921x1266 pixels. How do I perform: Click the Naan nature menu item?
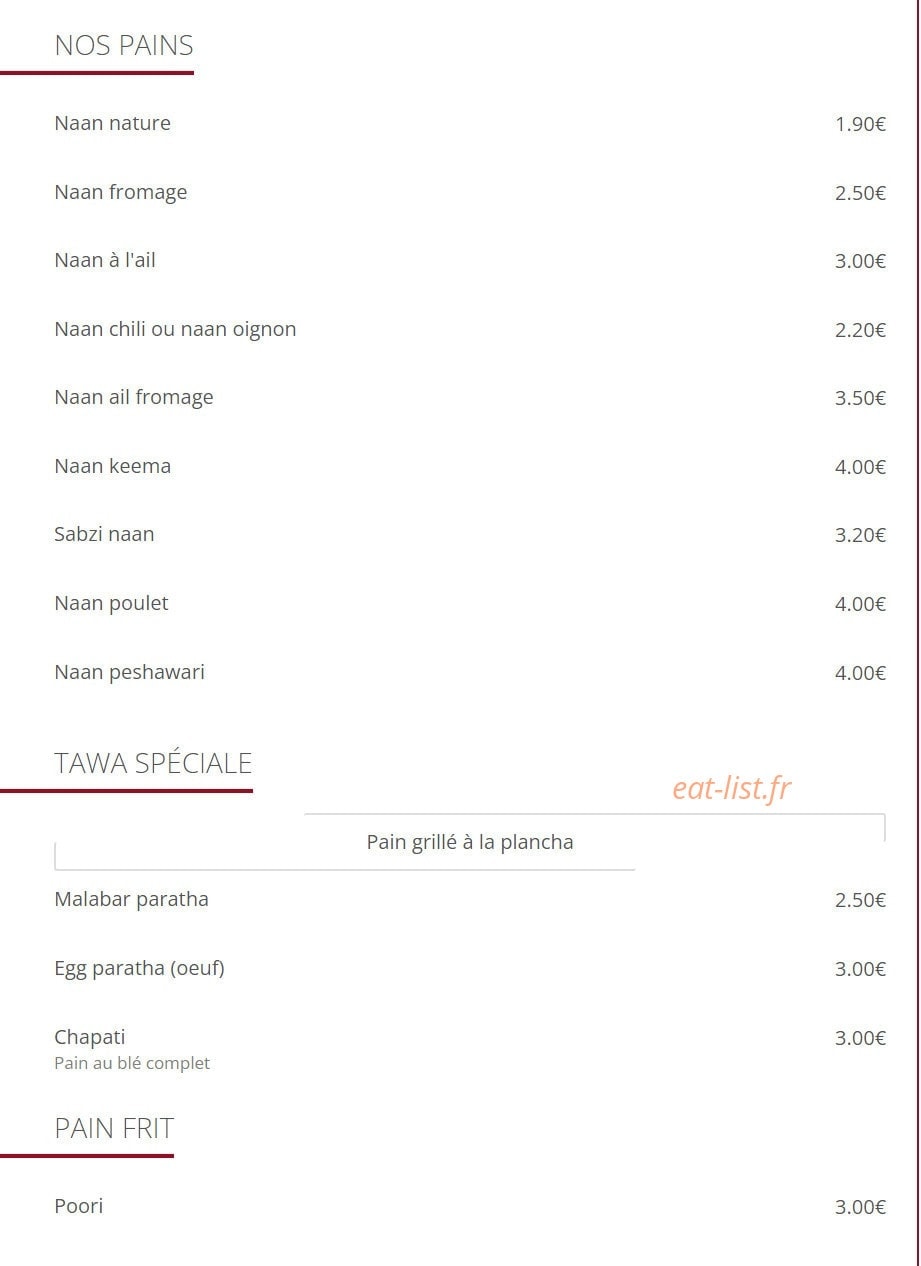(112, 123)
